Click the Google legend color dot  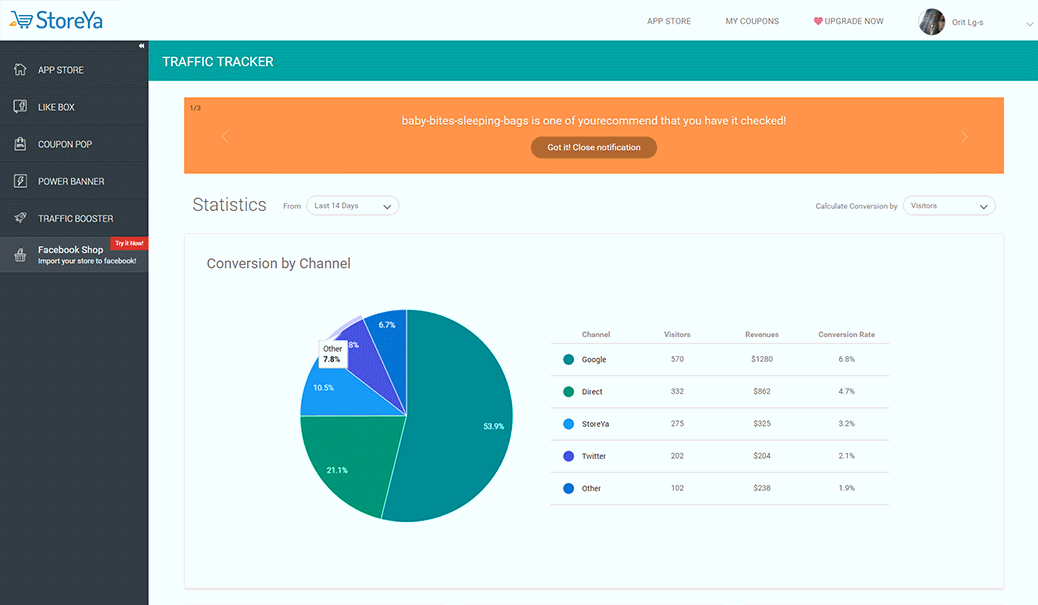click(x=568, y=359)
